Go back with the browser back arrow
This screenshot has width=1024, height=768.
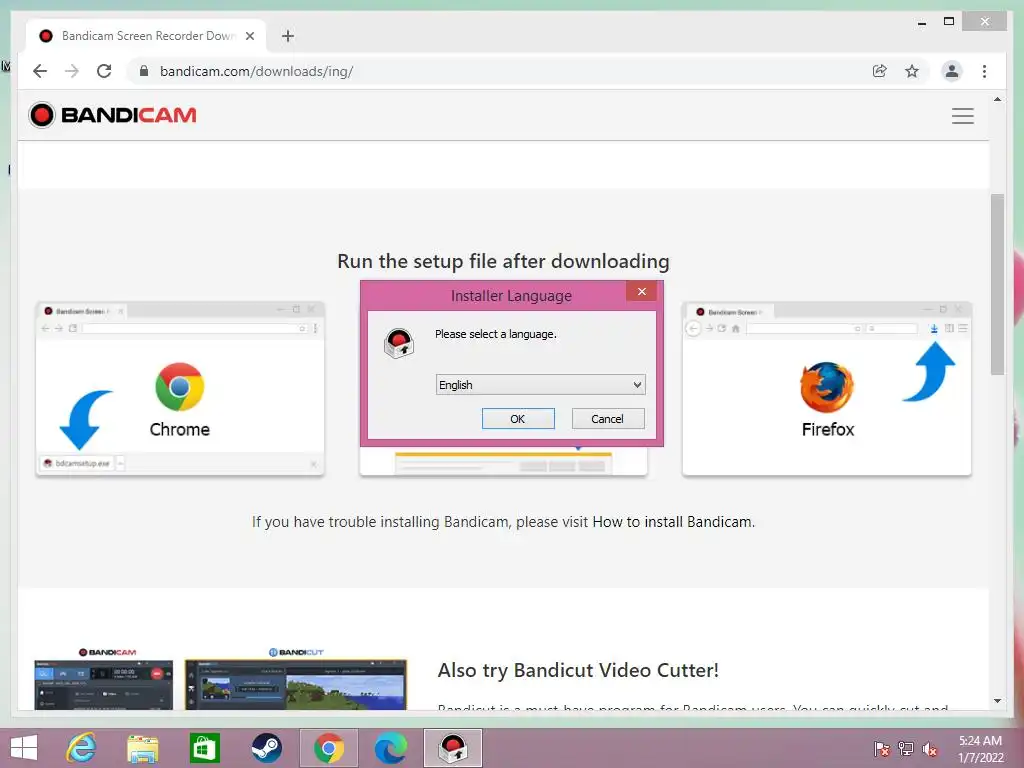(40, 71)
